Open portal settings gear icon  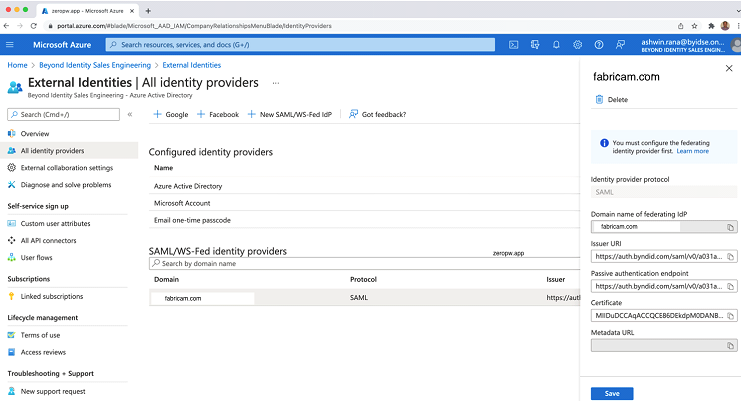(x=578, y=44)
